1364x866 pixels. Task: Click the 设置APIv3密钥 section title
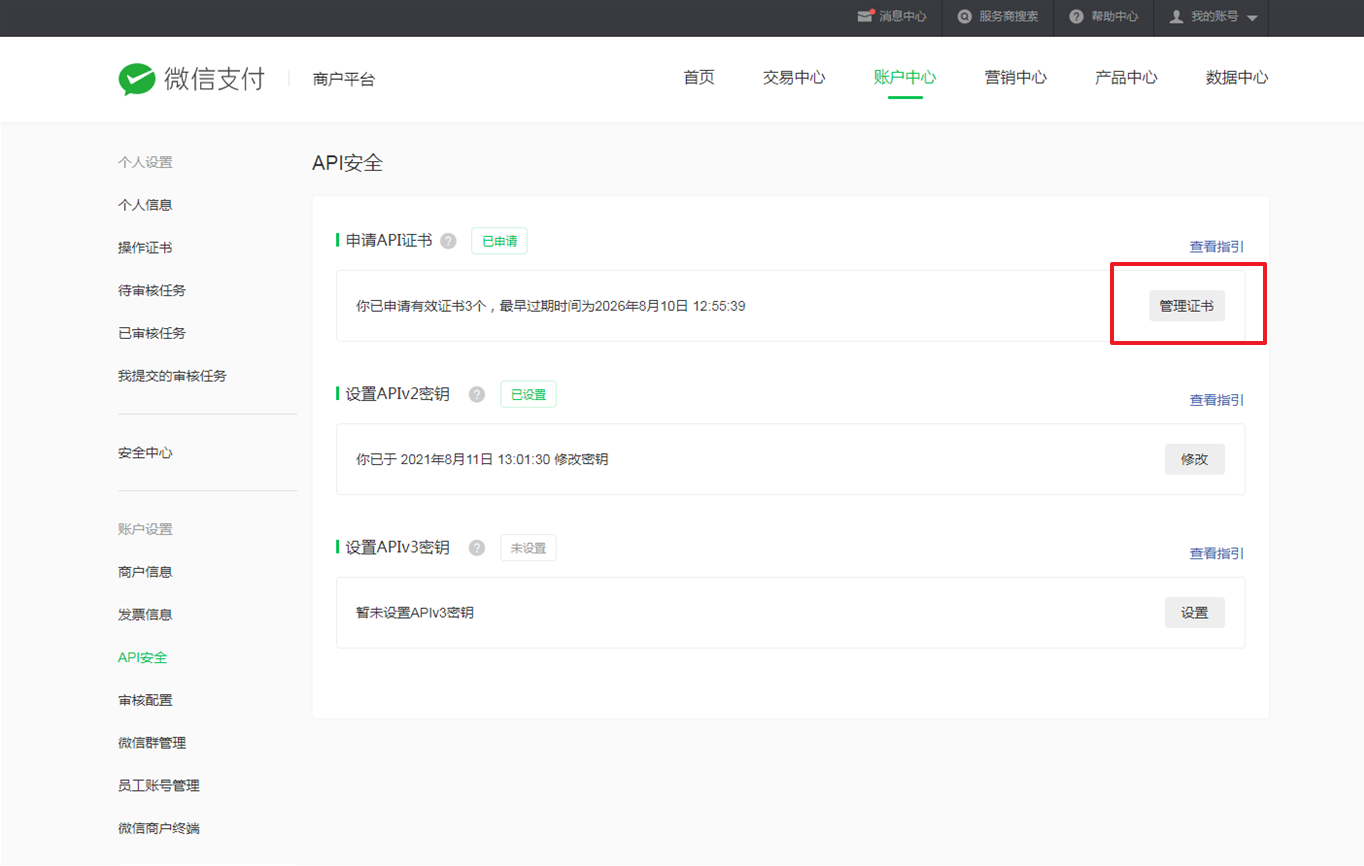click(x=398, y=547)
